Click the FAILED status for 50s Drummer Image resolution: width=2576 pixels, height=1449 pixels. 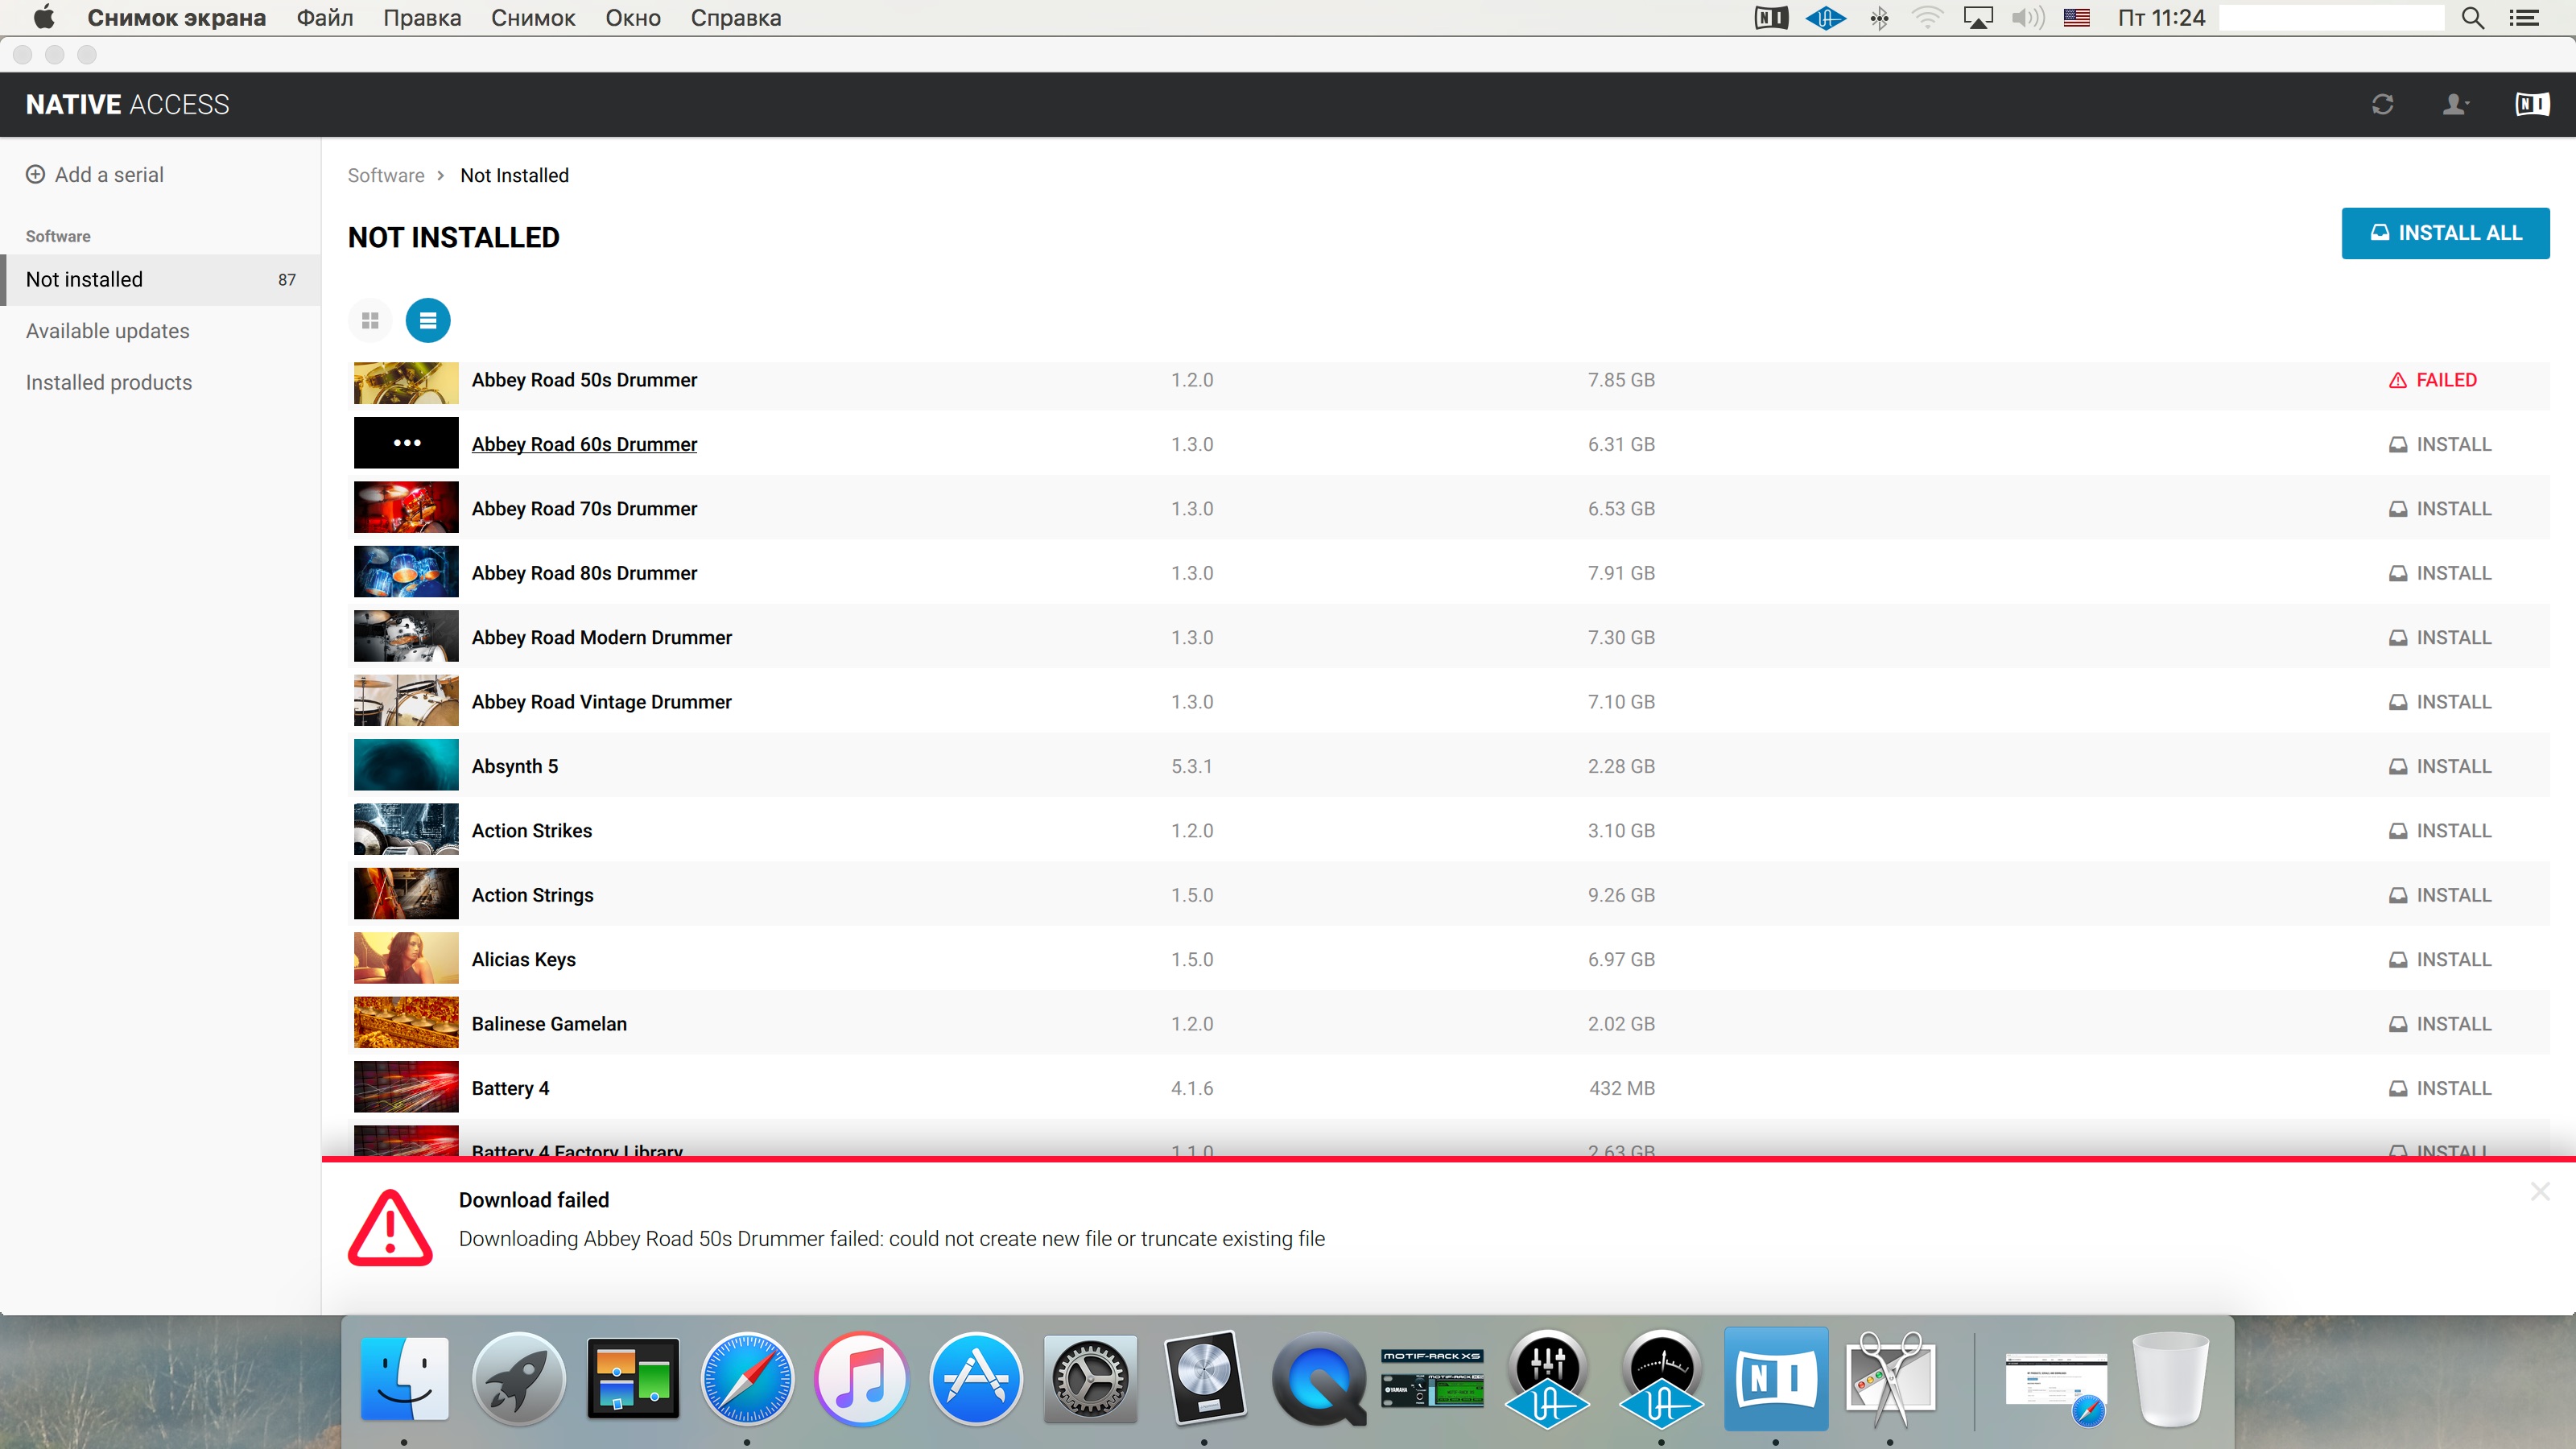coord(2433,380)
